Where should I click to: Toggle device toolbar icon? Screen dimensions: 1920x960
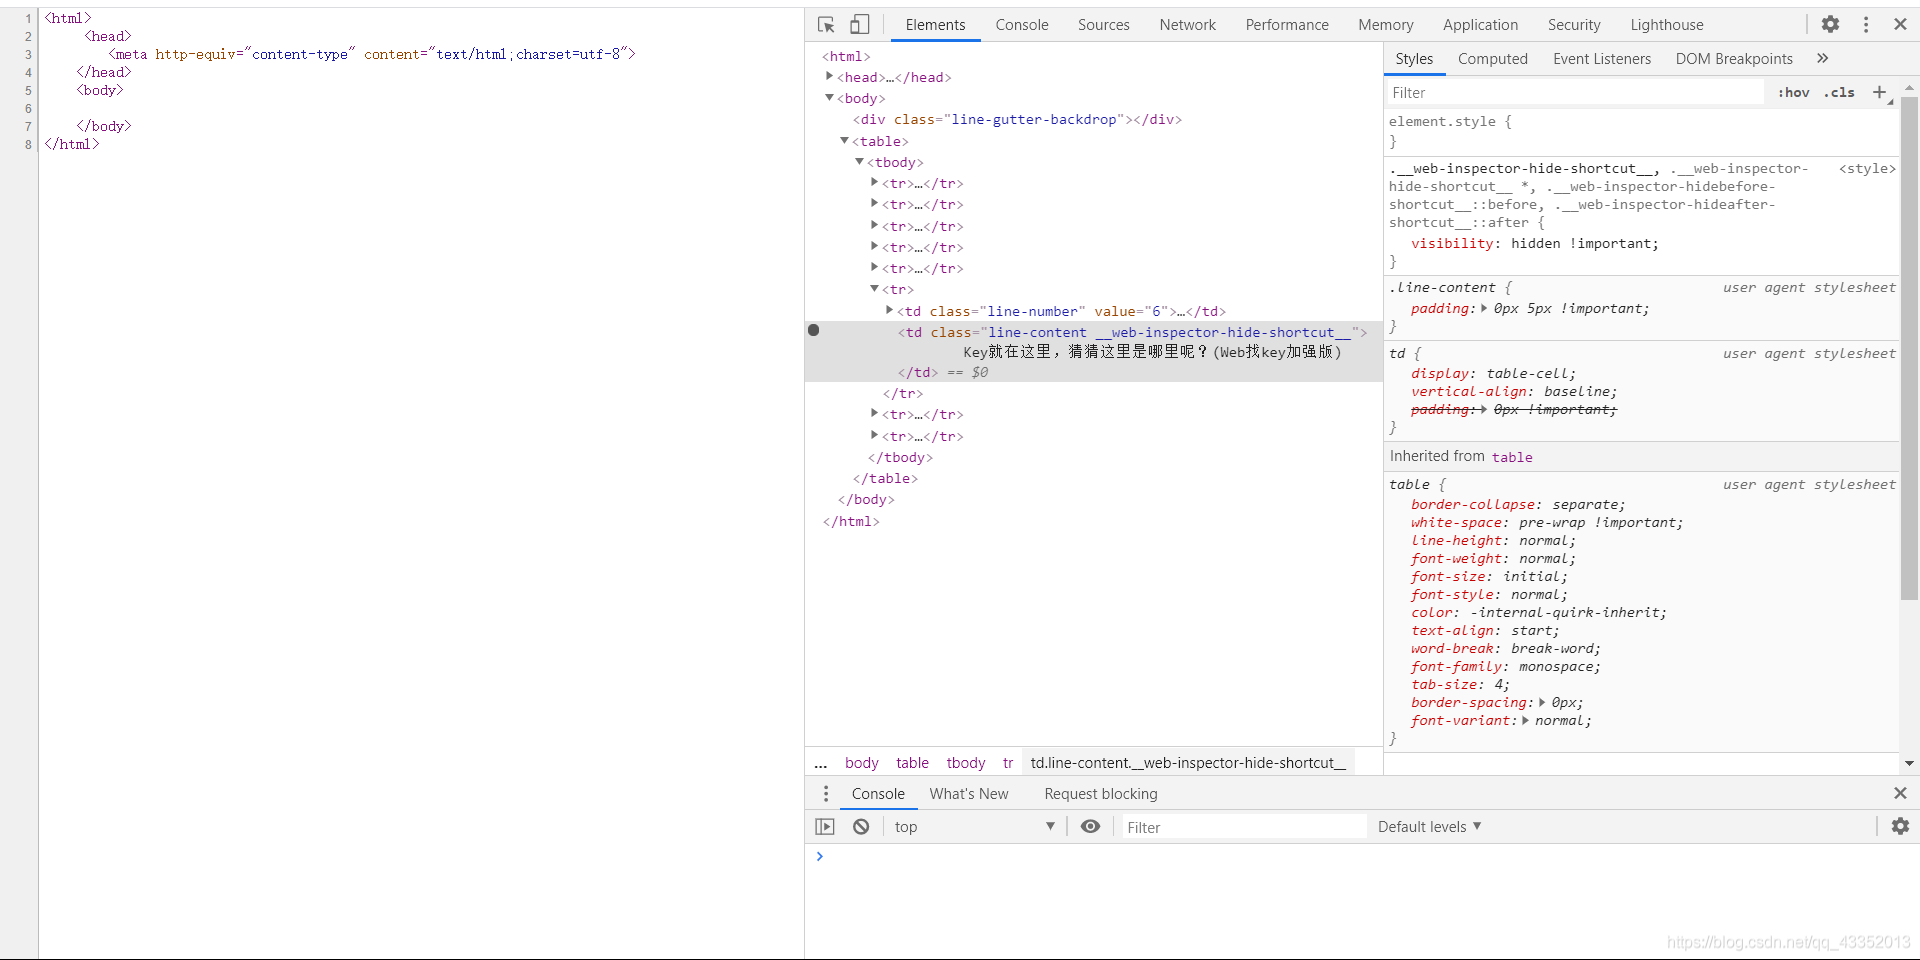click(x=860, y=25)
